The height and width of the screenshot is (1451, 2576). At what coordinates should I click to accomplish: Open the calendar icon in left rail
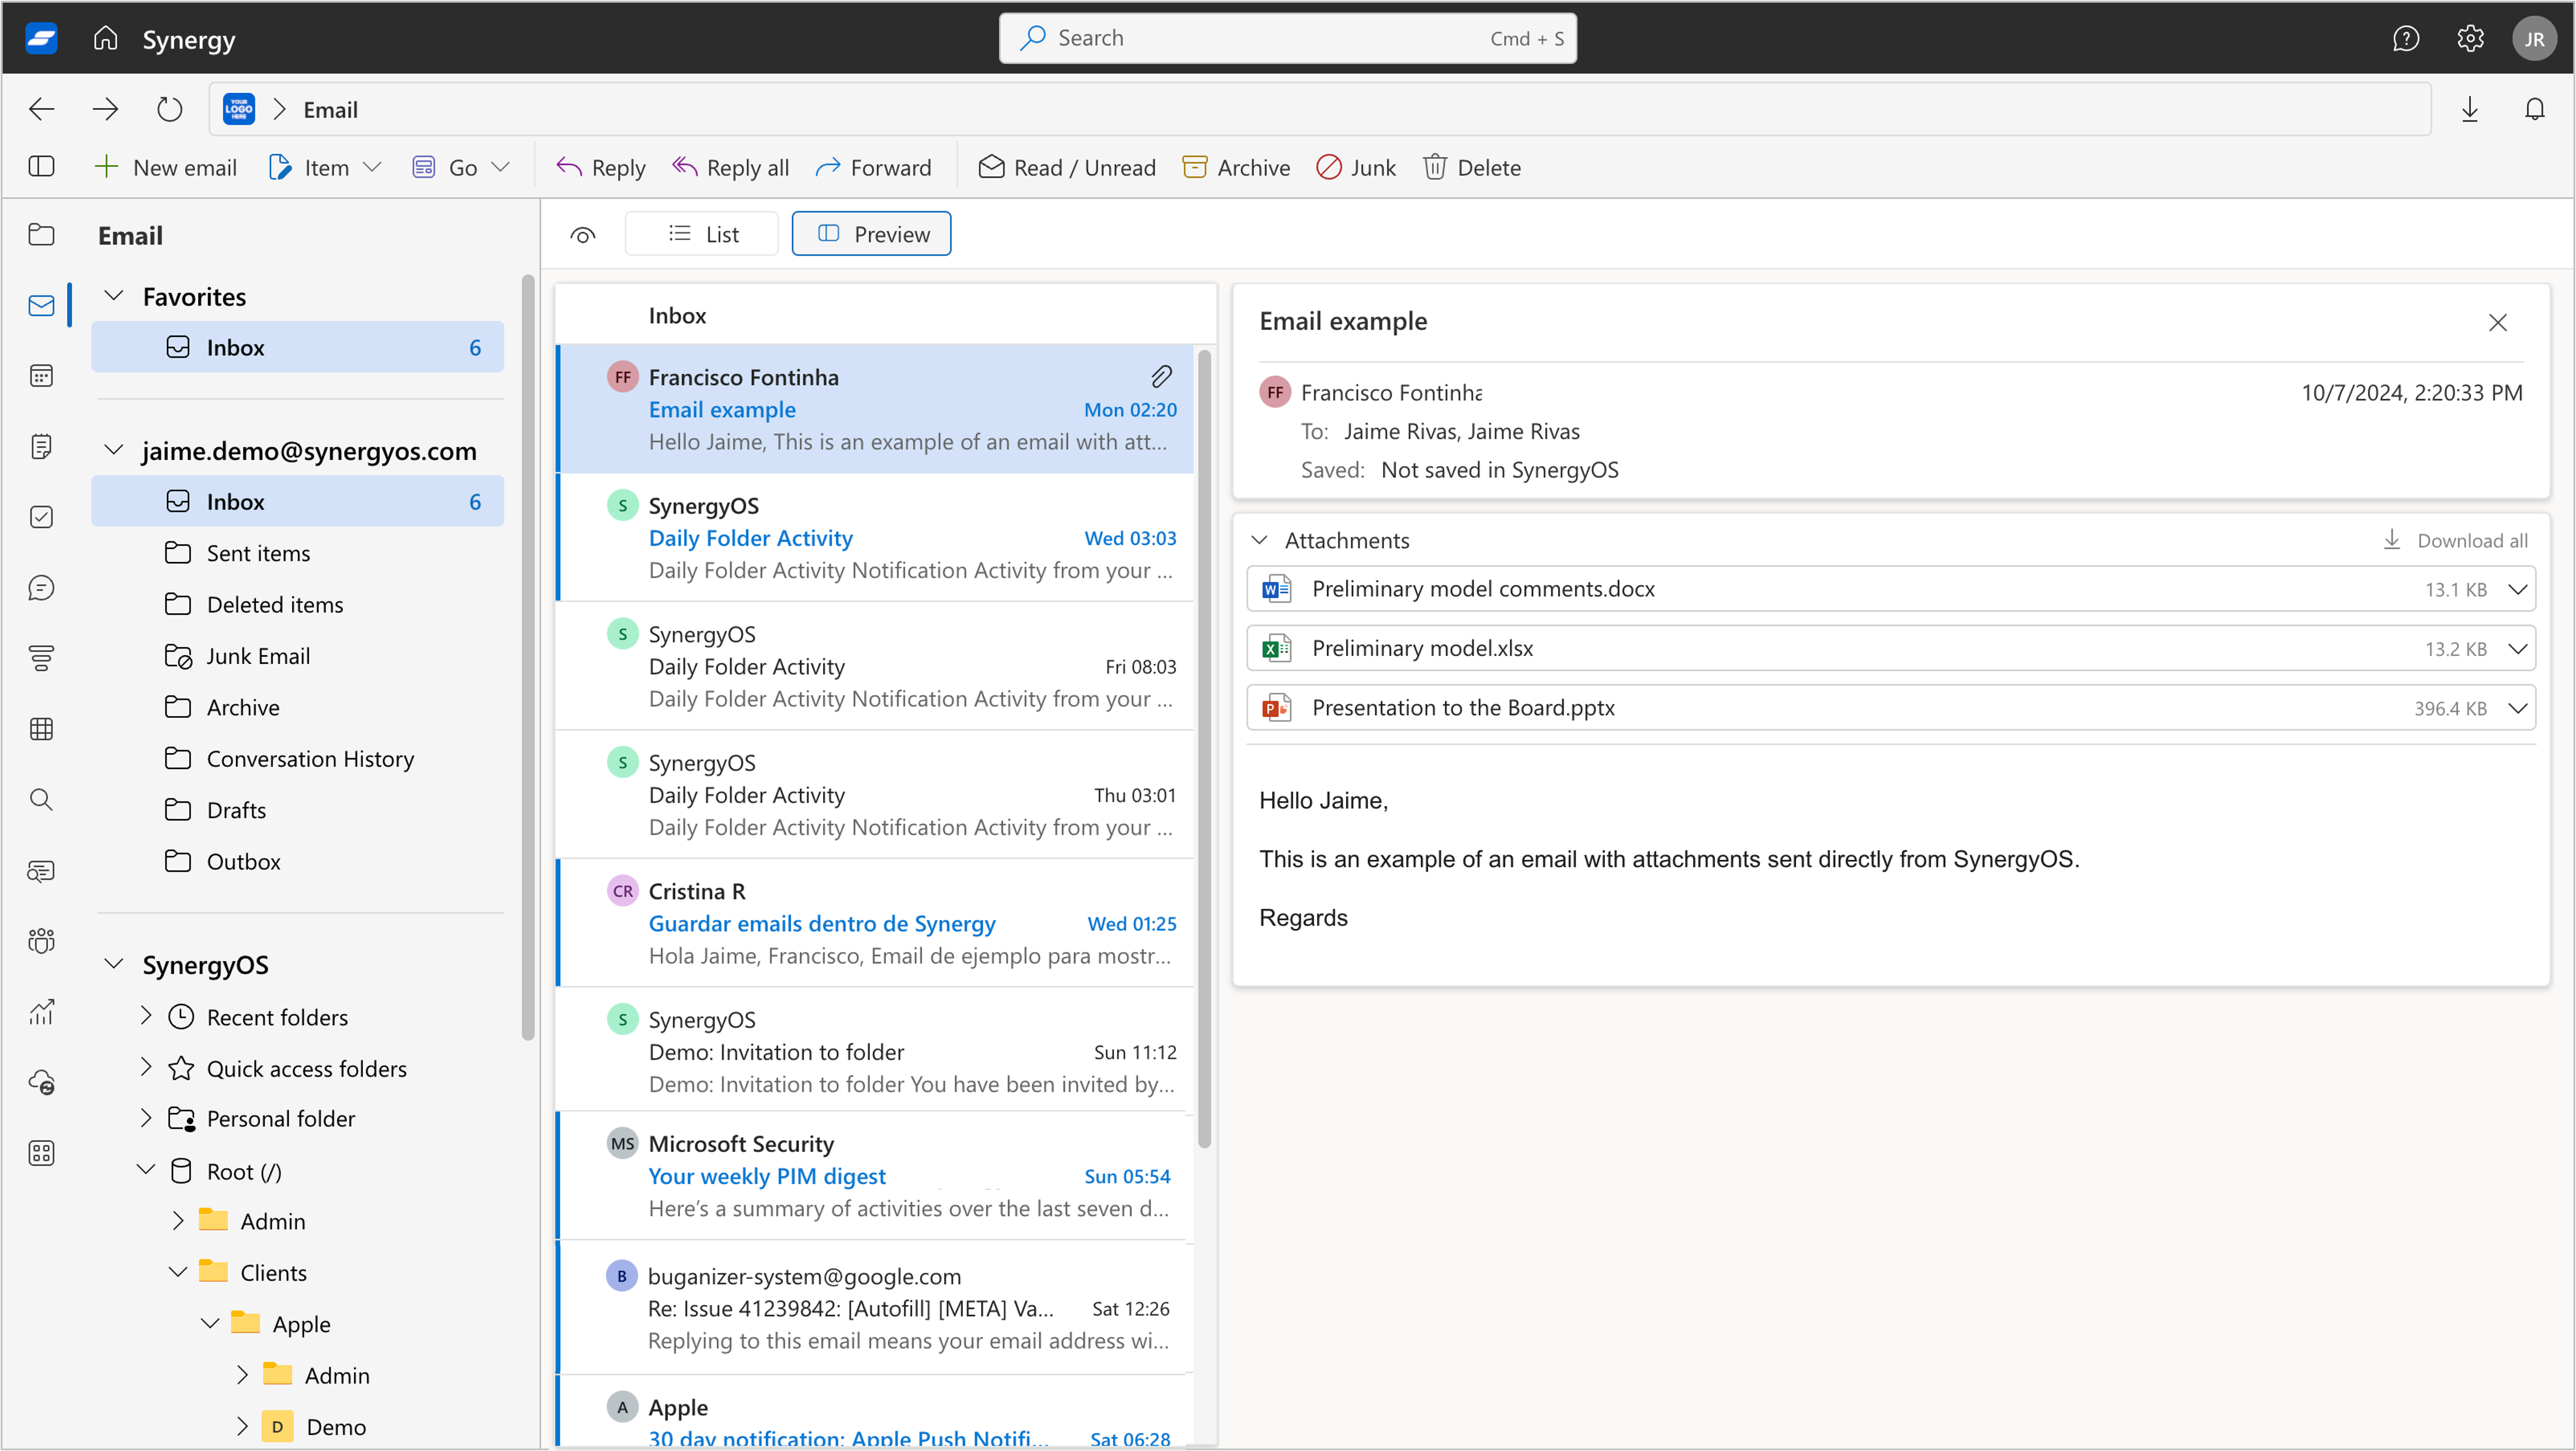[x=41, y=376]
